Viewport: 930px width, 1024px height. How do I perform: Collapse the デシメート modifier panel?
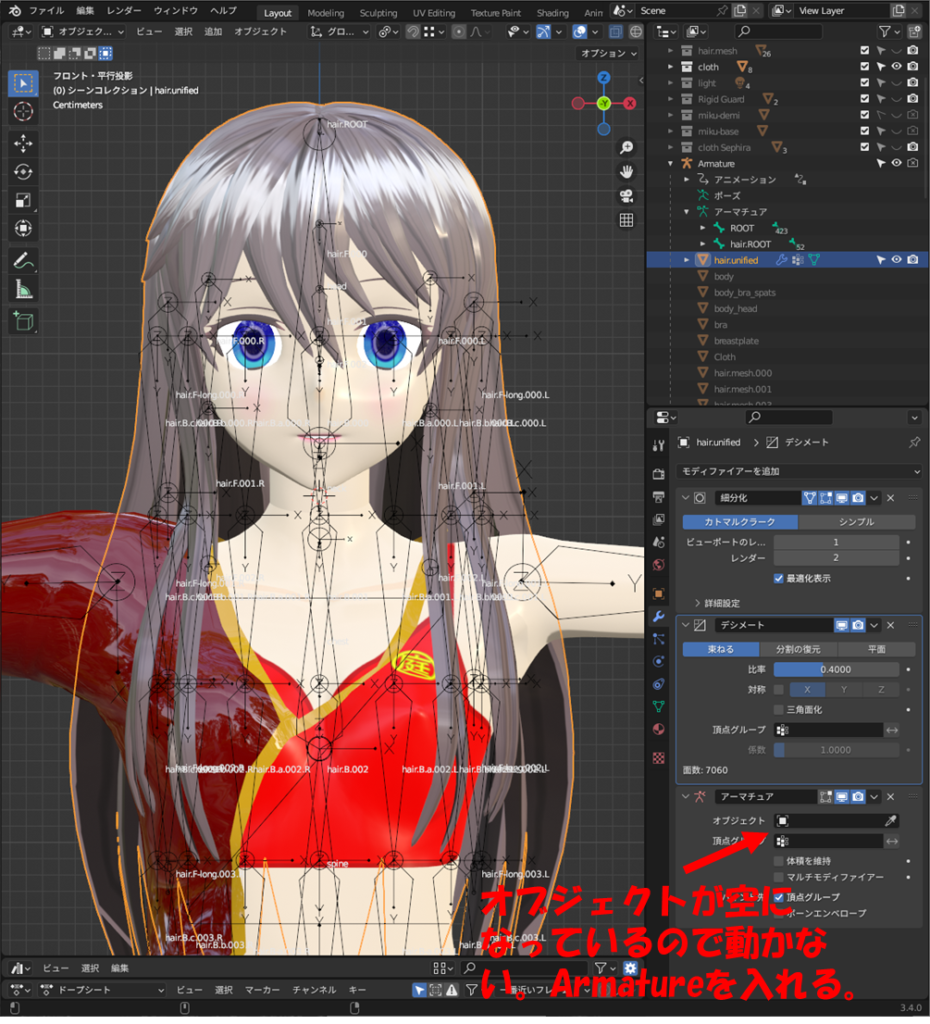[x=685, y=625]
